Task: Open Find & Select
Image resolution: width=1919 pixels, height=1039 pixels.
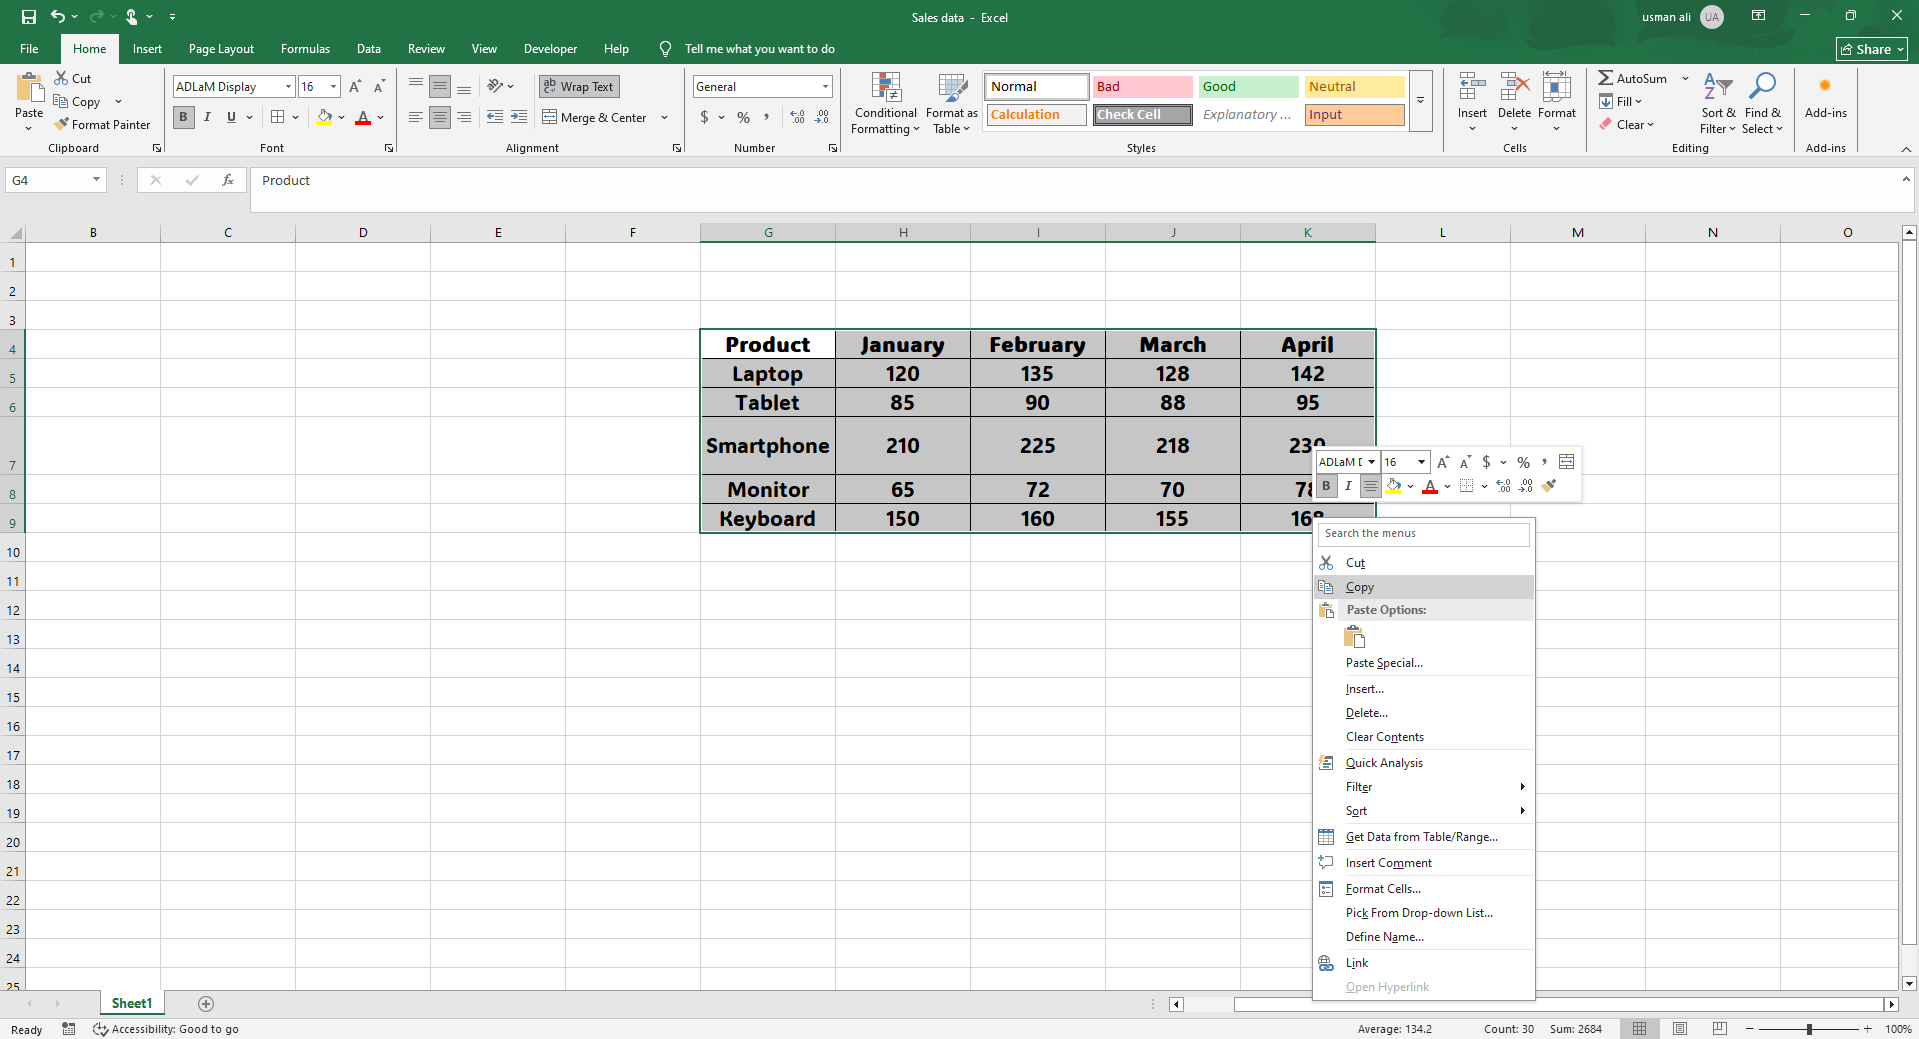Action: point(1762,103)
